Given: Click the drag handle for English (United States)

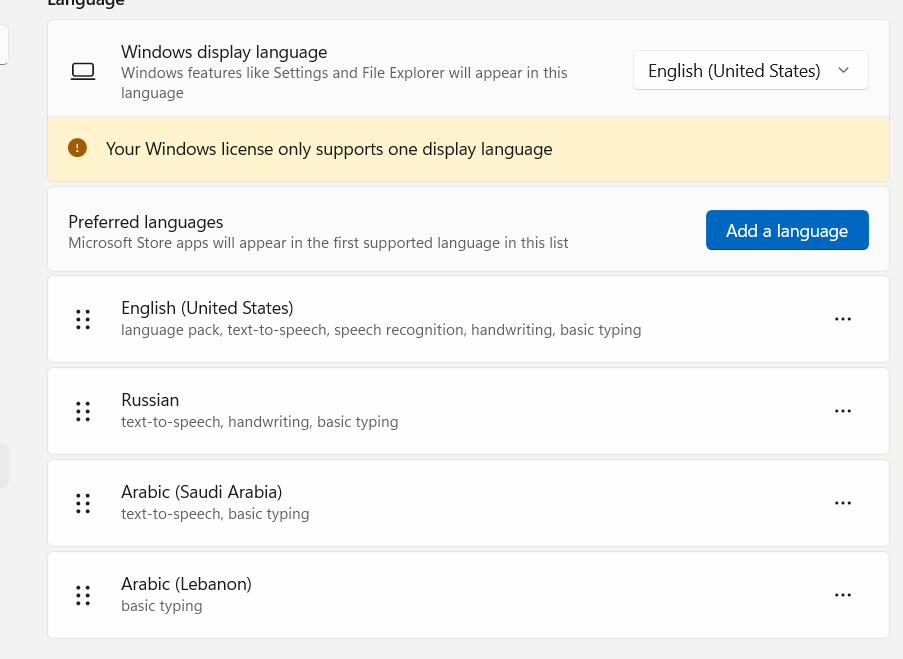Looking at the screenshot, I should pyautogui.click(x=83, y=319).
